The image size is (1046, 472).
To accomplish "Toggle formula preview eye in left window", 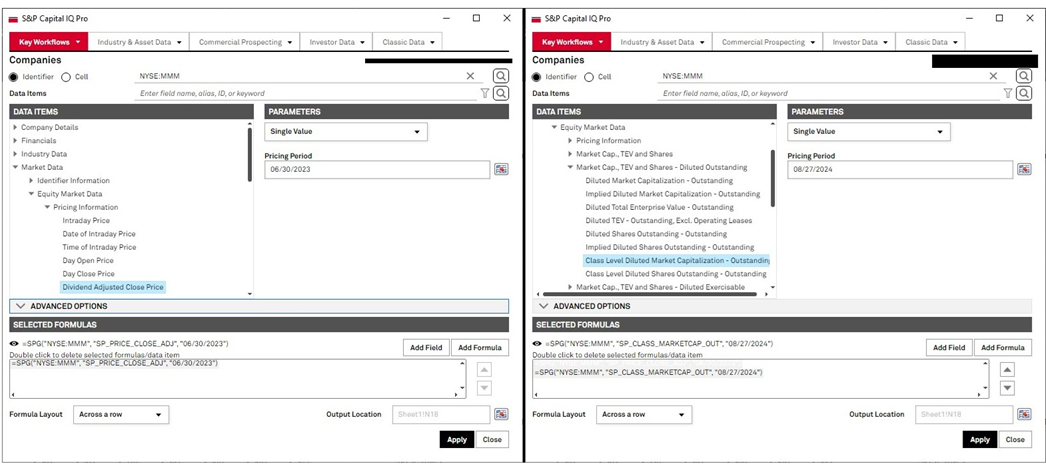I will point(13,343).
